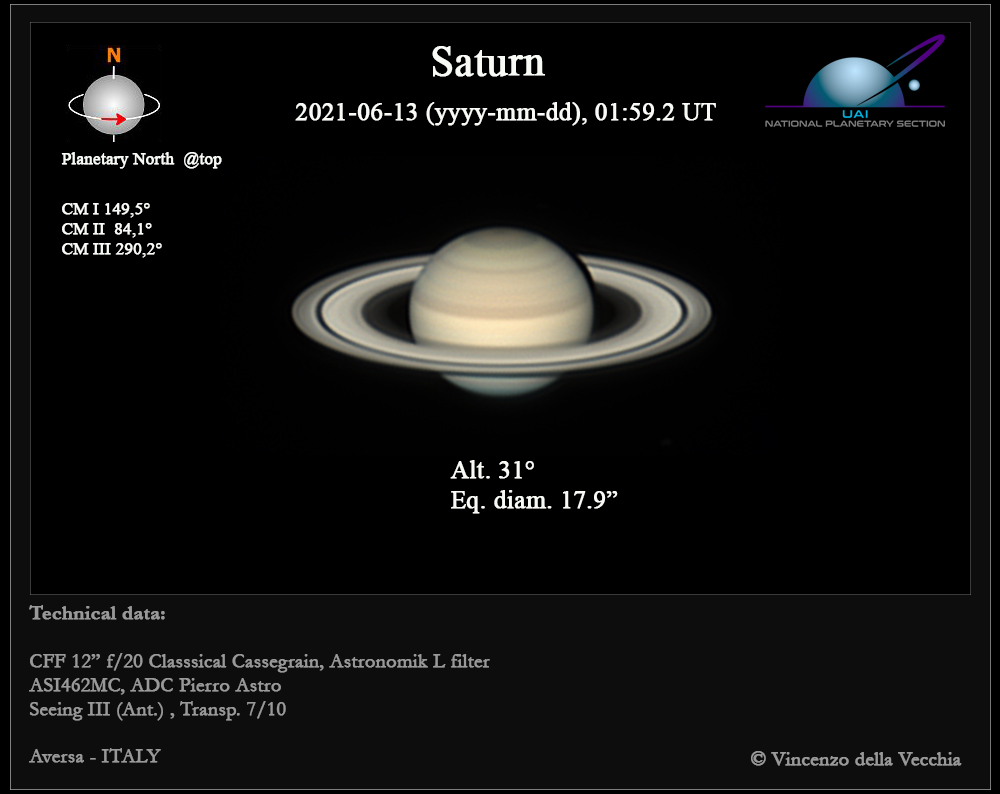Click the orange 'N' north marker

click(114, 55)
